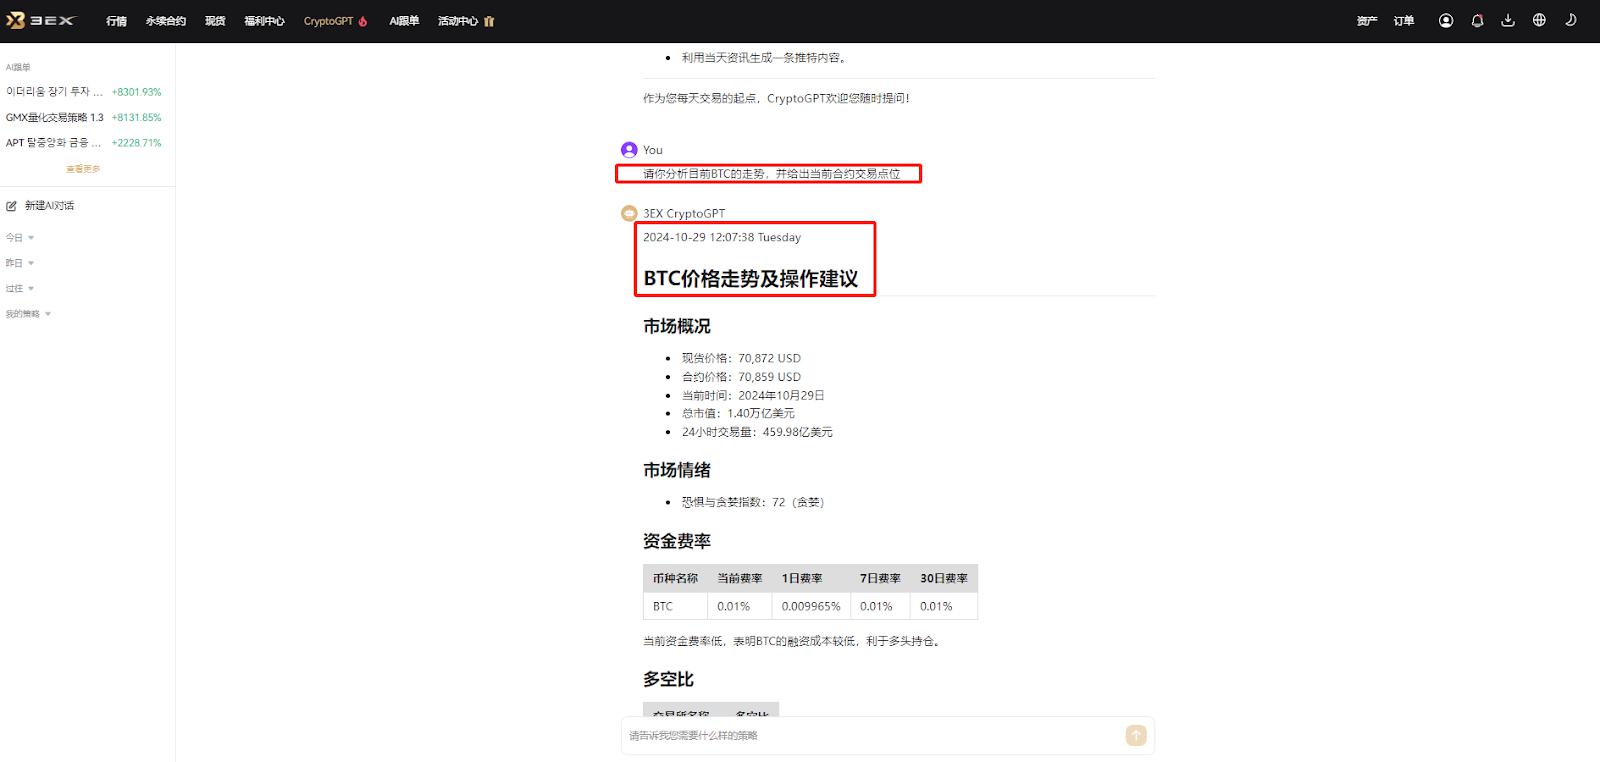
Task: Click the 当前时间: 2024年10月29日 line
Action: [753, 395]
